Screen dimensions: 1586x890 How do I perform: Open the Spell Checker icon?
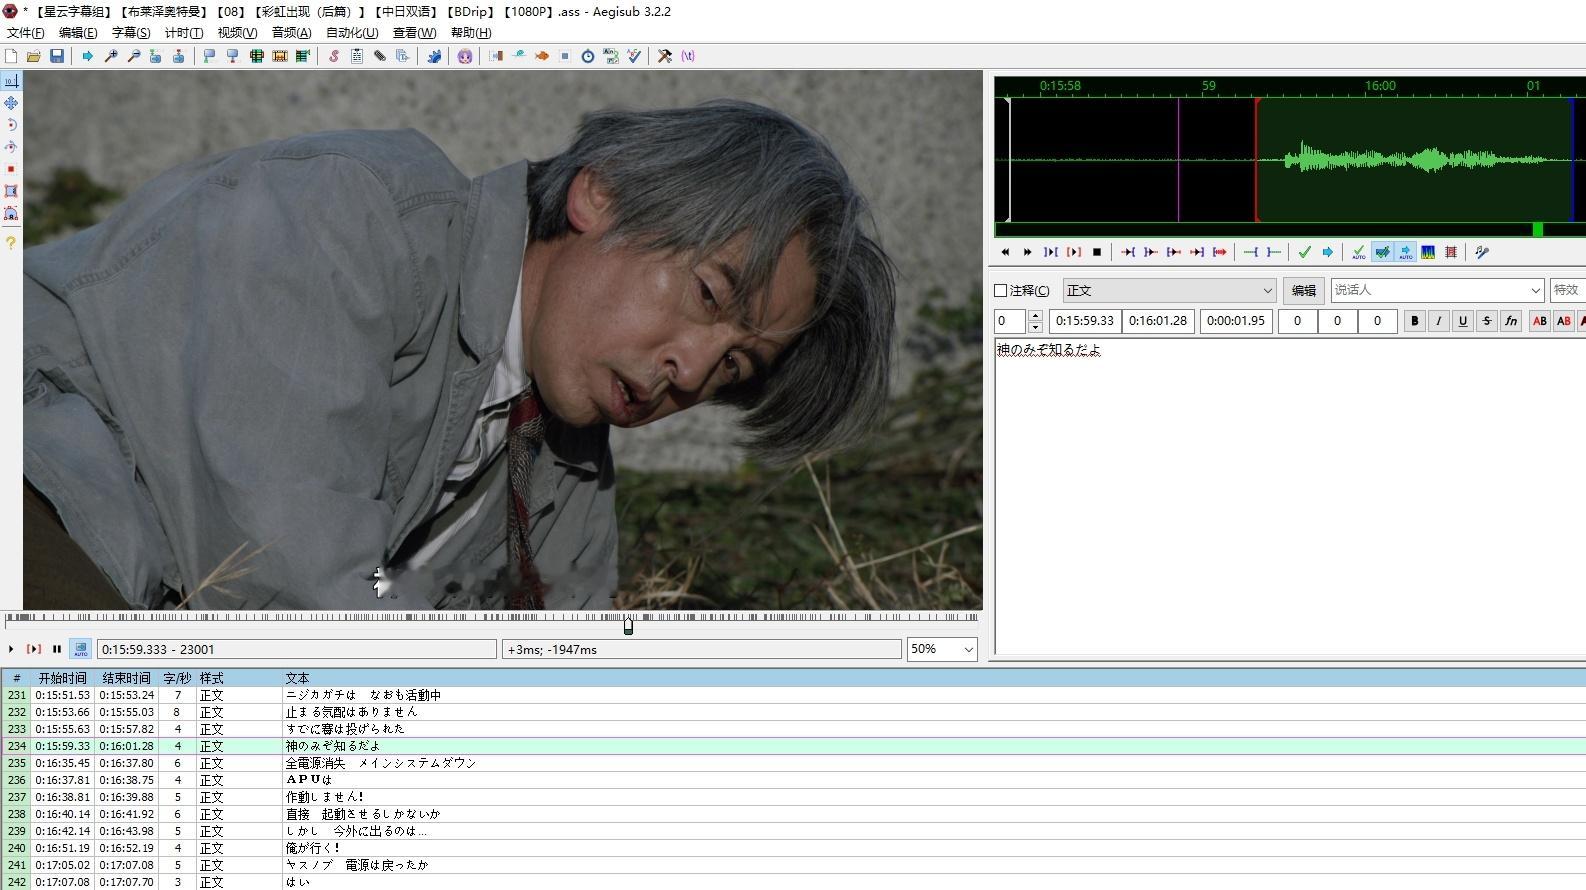pos(634,56)
